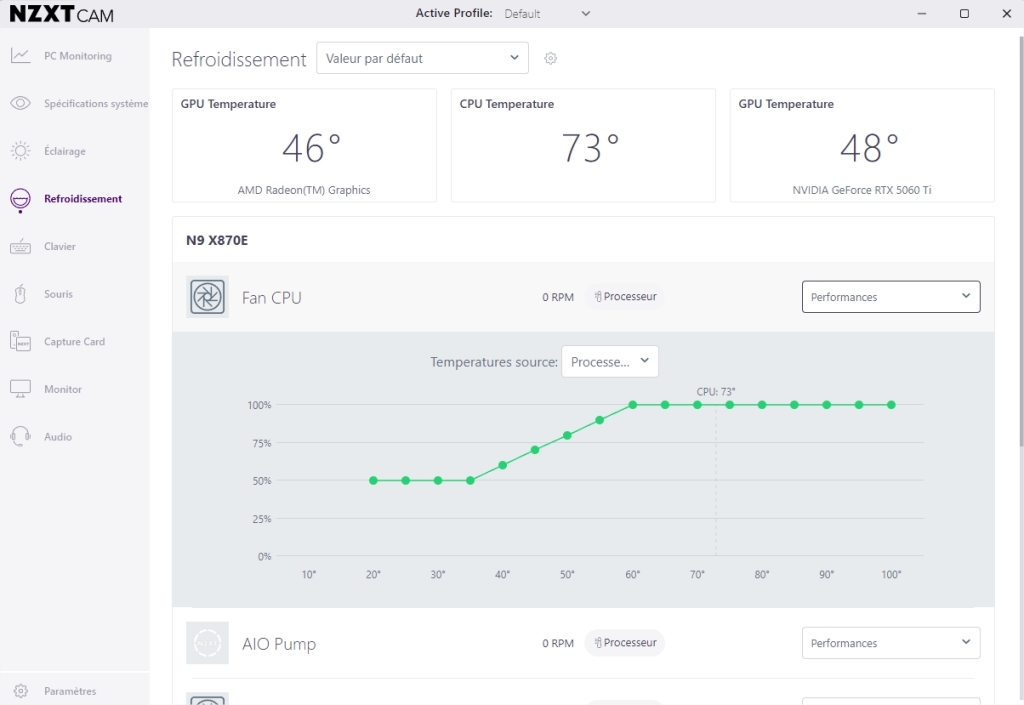Image resolution: width=1024 pixels, height=705 pixels.
Task: Open the Souris section
Action: 58,294
